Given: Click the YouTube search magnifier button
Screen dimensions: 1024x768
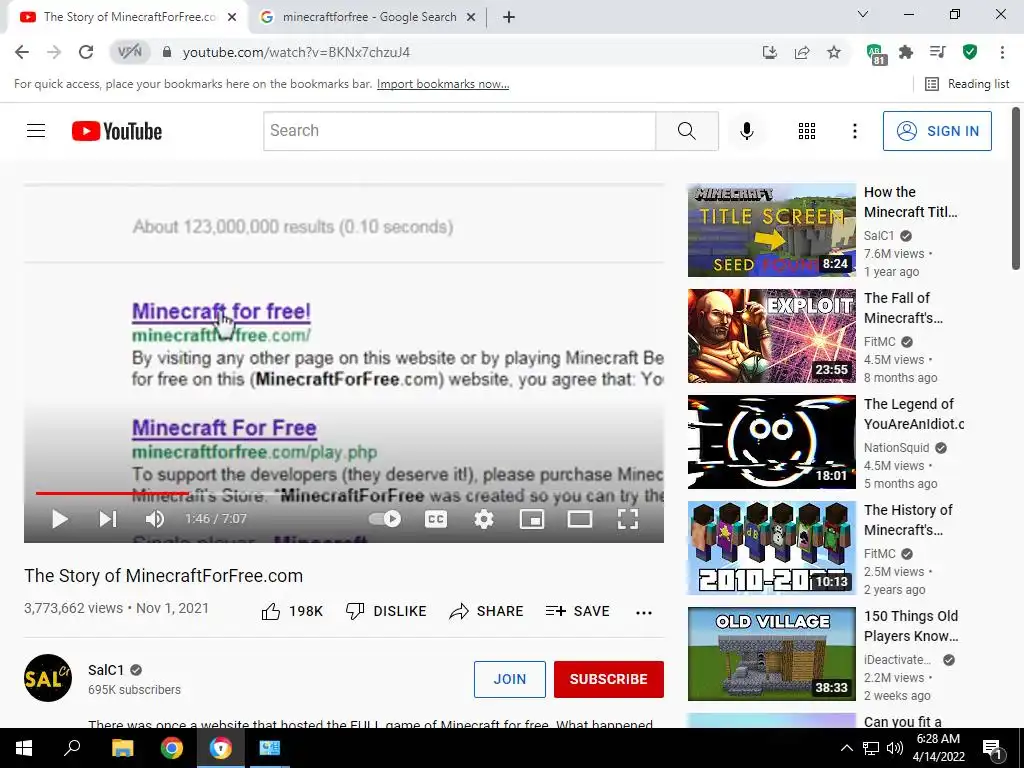Looking at the screenshot, I should coord(686,131).
